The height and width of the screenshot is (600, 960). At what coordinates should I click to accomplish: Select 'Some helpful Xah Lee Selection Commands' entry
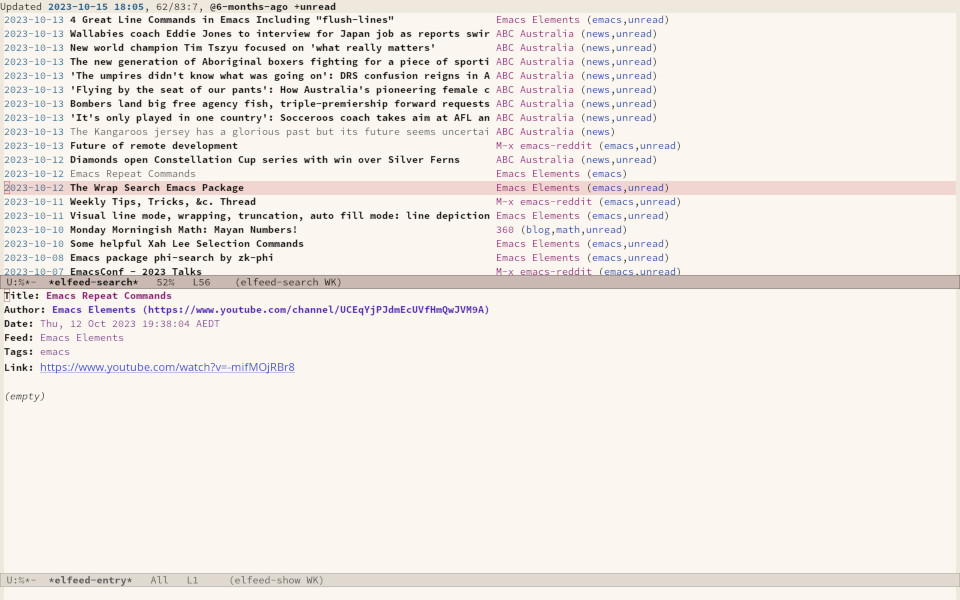click(x=187, y=244)
